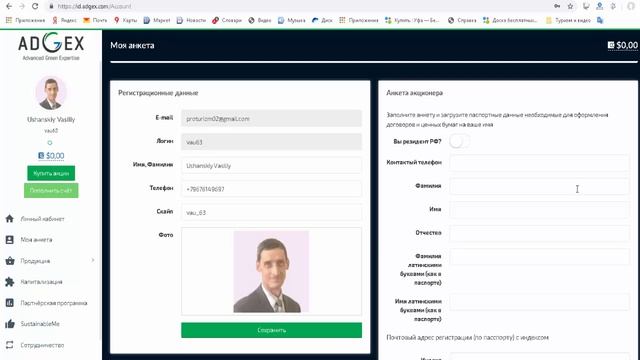The image size is (640, 360).
Task: Open the Новости bookmark
Action: pyautogui.click(x=191, y=20)
